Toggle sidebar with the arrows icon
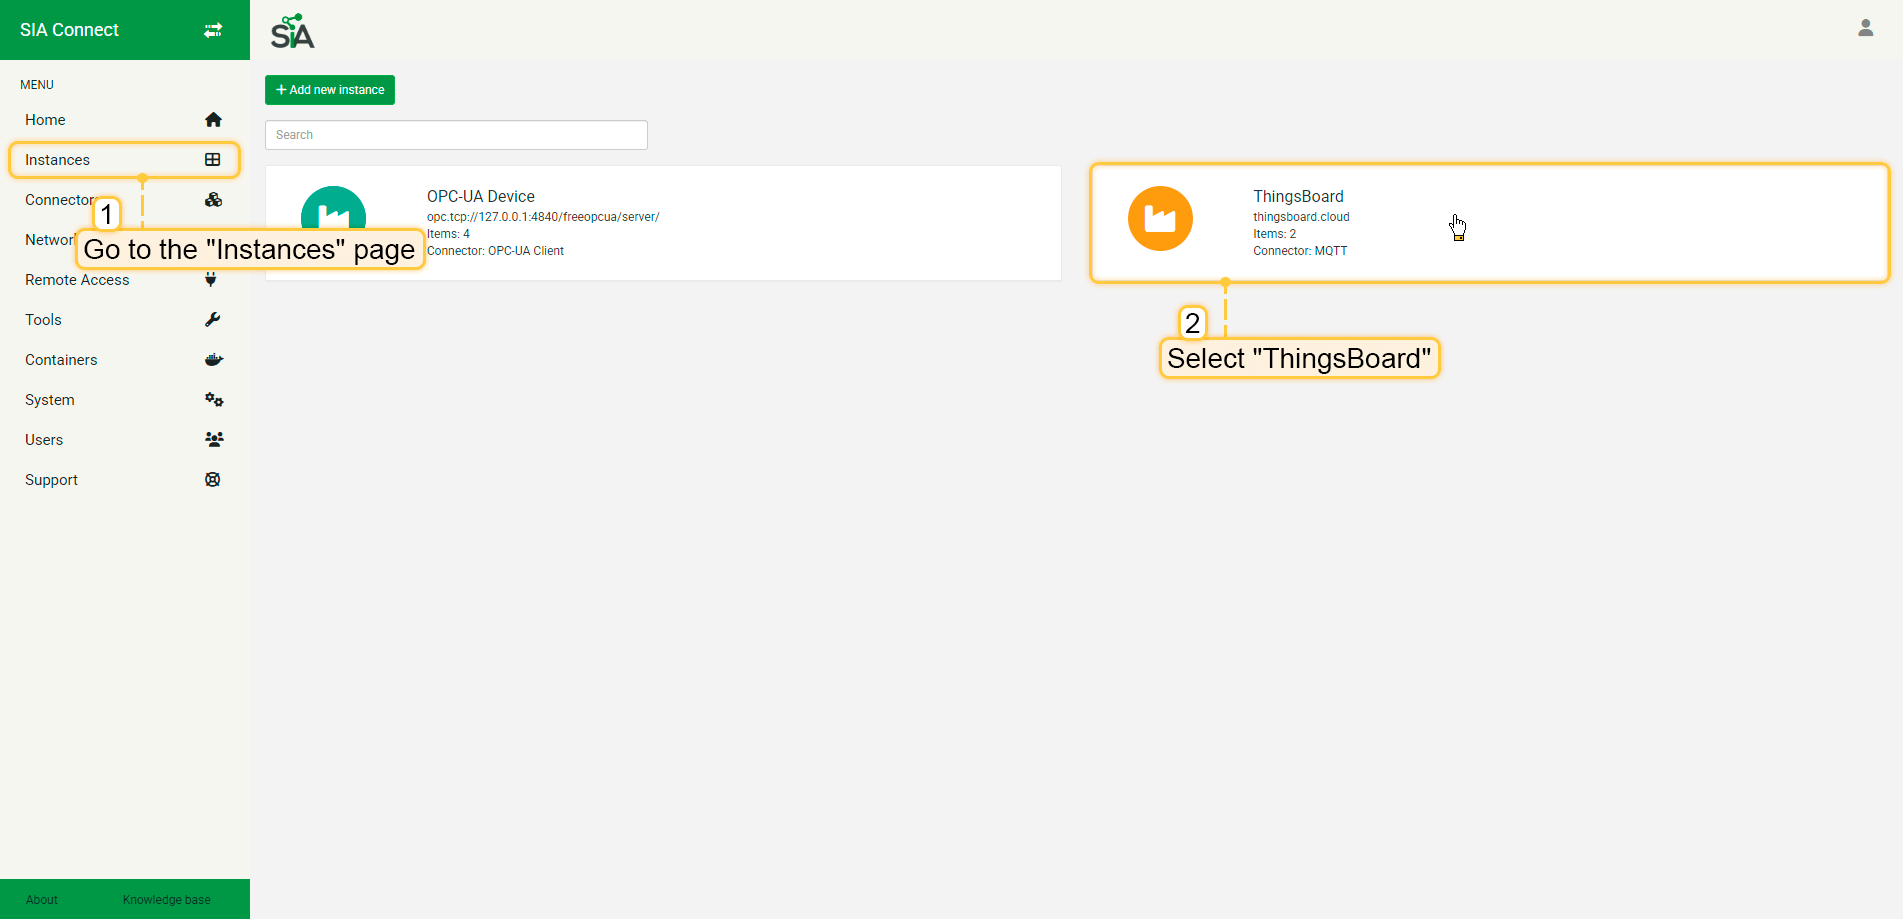 click(213, 30)
